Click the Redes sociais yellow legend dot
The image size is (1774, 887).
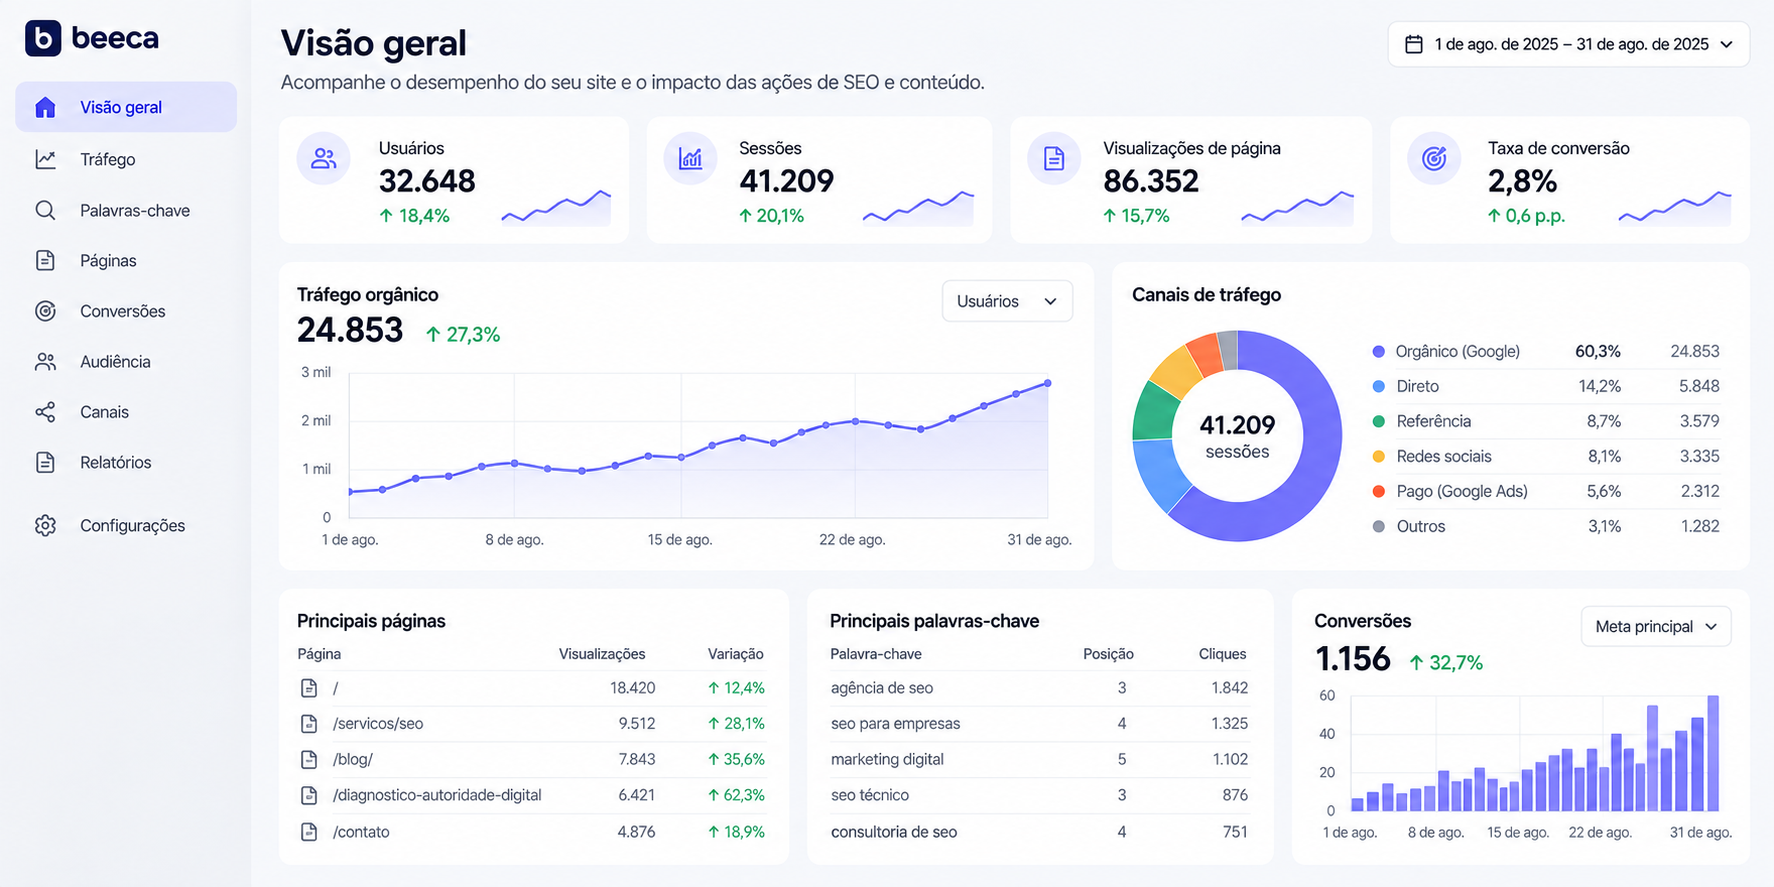click(x=1379, y=456)
